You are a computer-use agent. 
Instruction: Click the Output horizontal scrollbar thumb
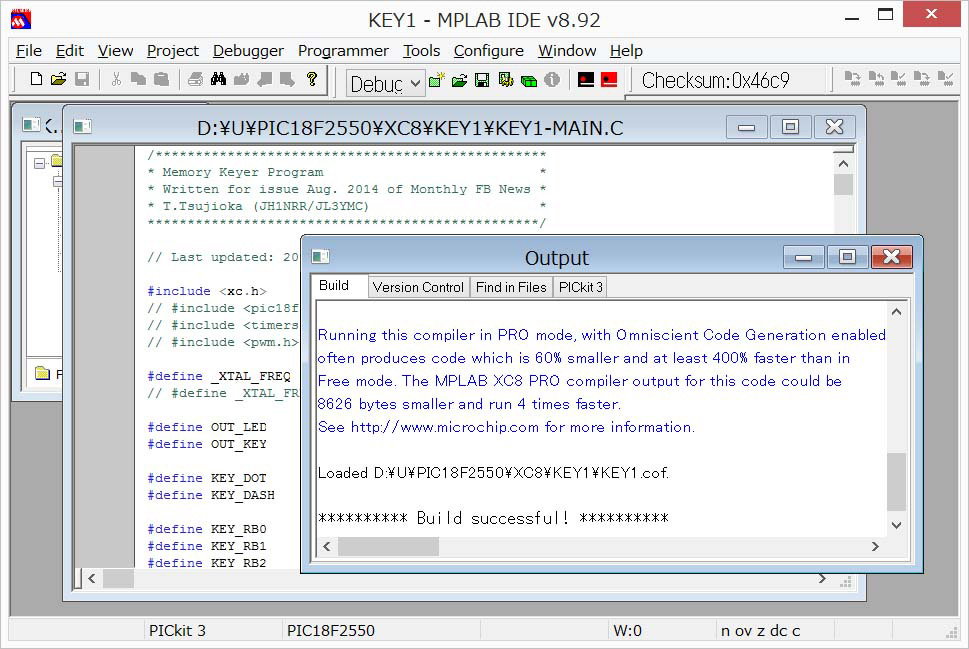point(389,546)
